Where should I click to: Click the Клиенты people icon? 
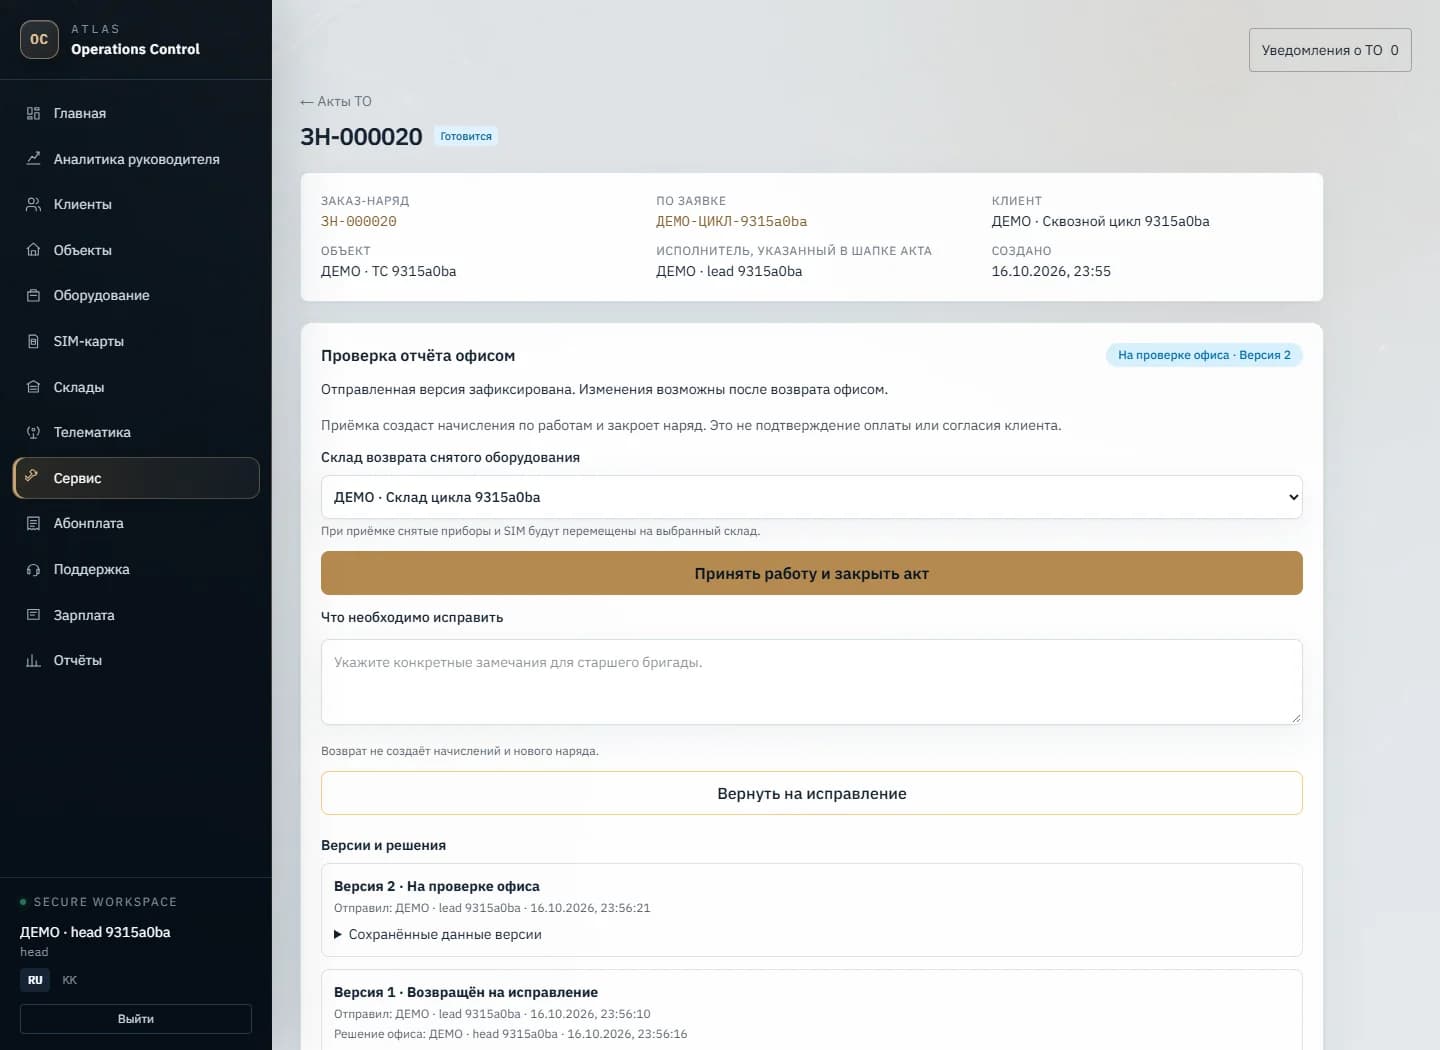pyautogui.click(x=33, y=204)
